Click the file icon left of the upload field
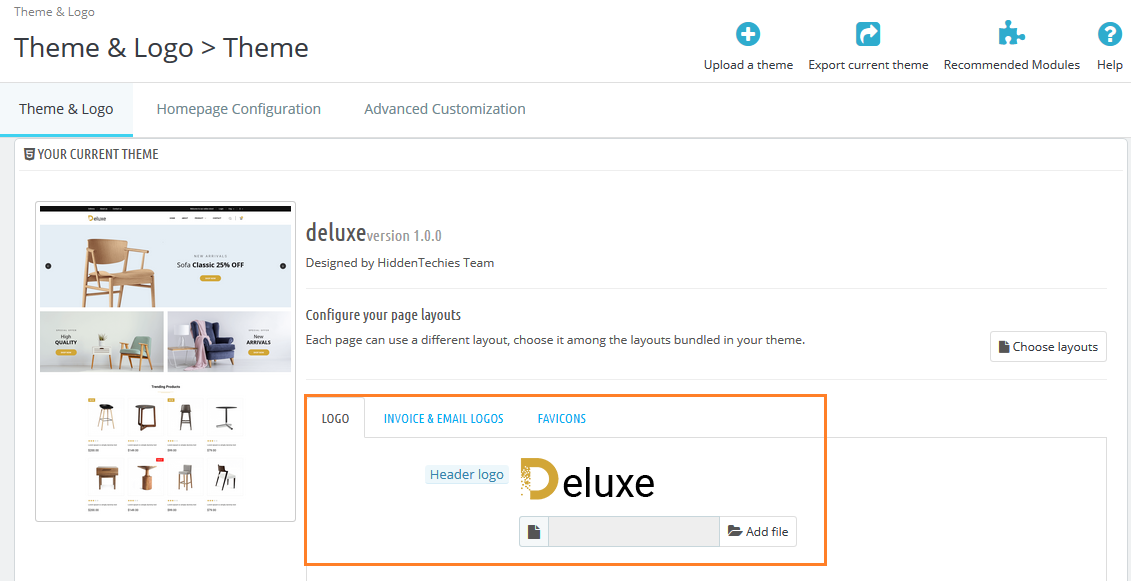 534,532
